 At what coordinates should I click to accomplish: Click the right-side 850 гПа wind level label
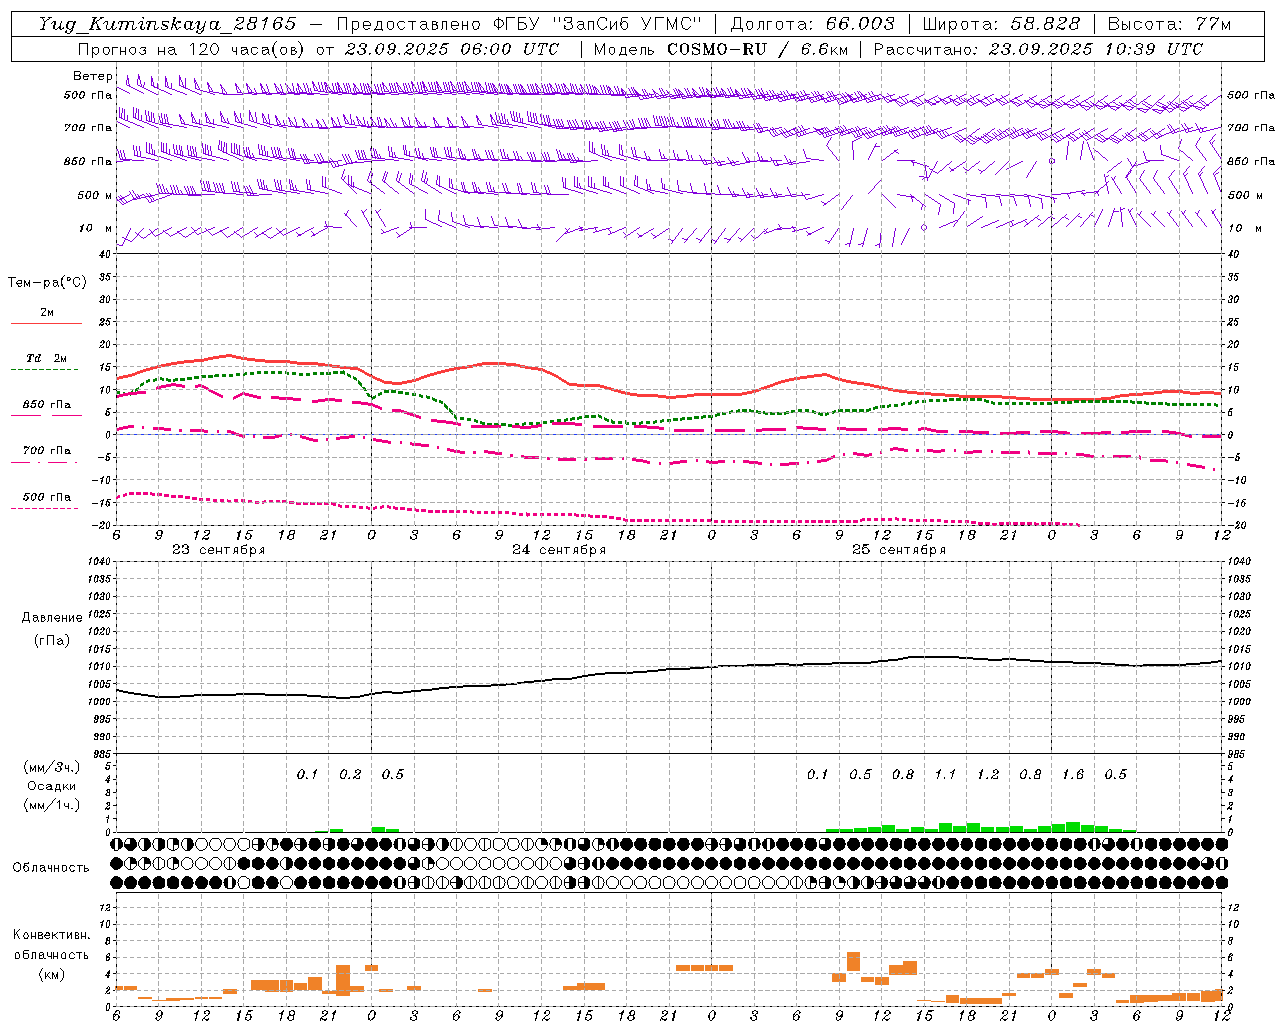pos(1251,161)
